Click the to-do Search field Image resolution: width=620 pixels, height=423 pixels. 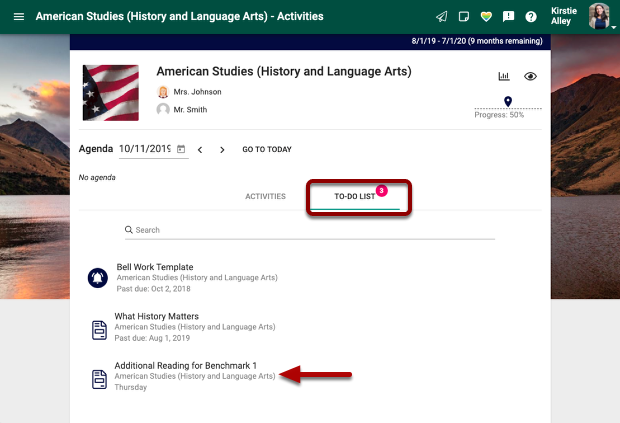pos(310,230)
